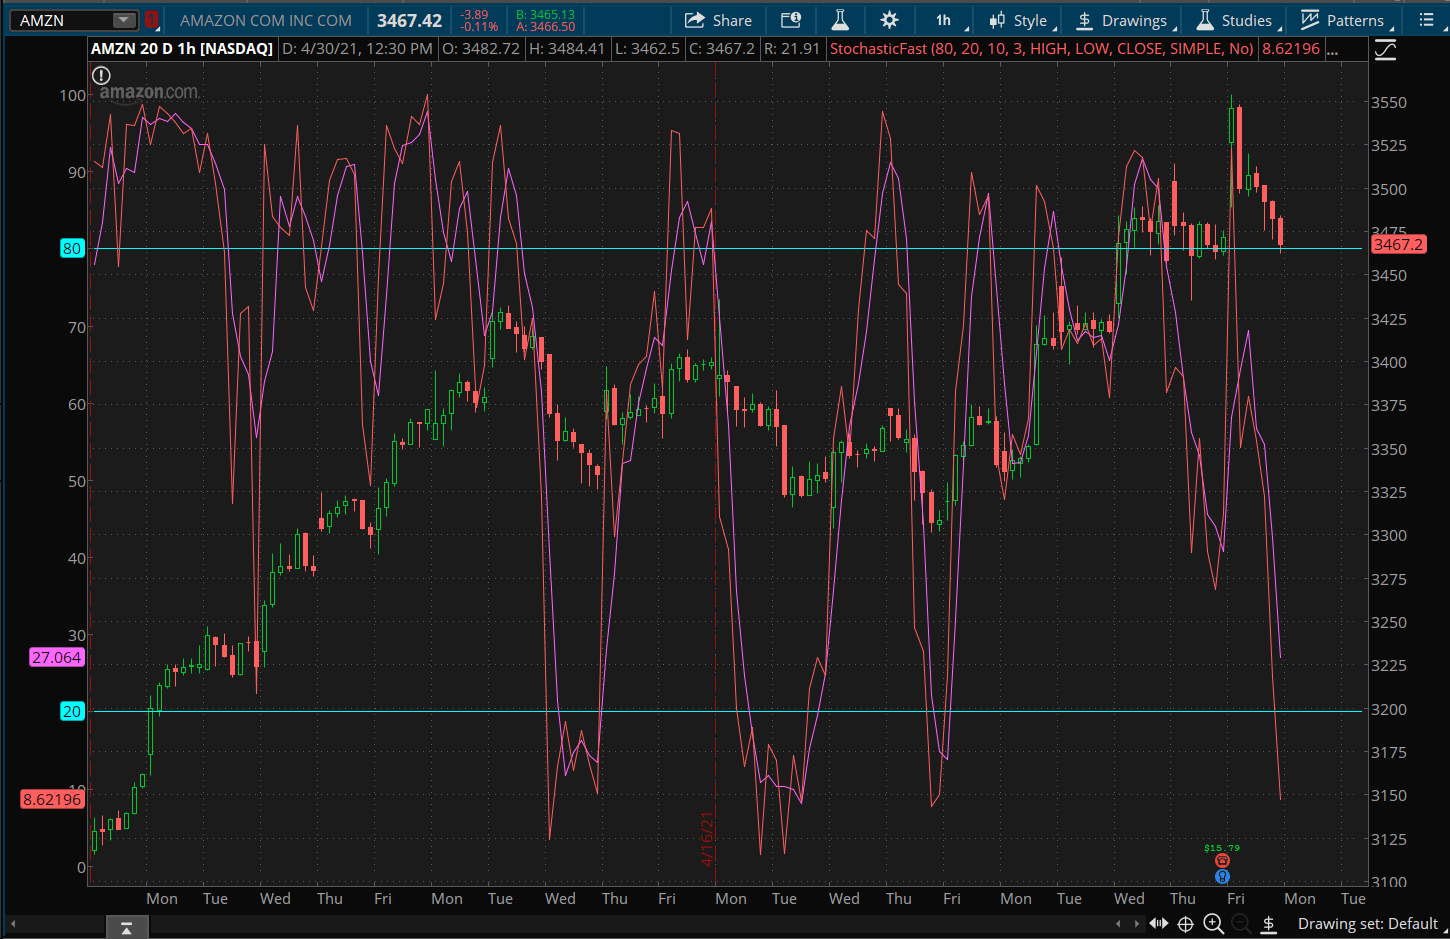Click the $15.79 green earnings label
This screenshot has height=939, width=1450.
click(x=1222, y=848)
